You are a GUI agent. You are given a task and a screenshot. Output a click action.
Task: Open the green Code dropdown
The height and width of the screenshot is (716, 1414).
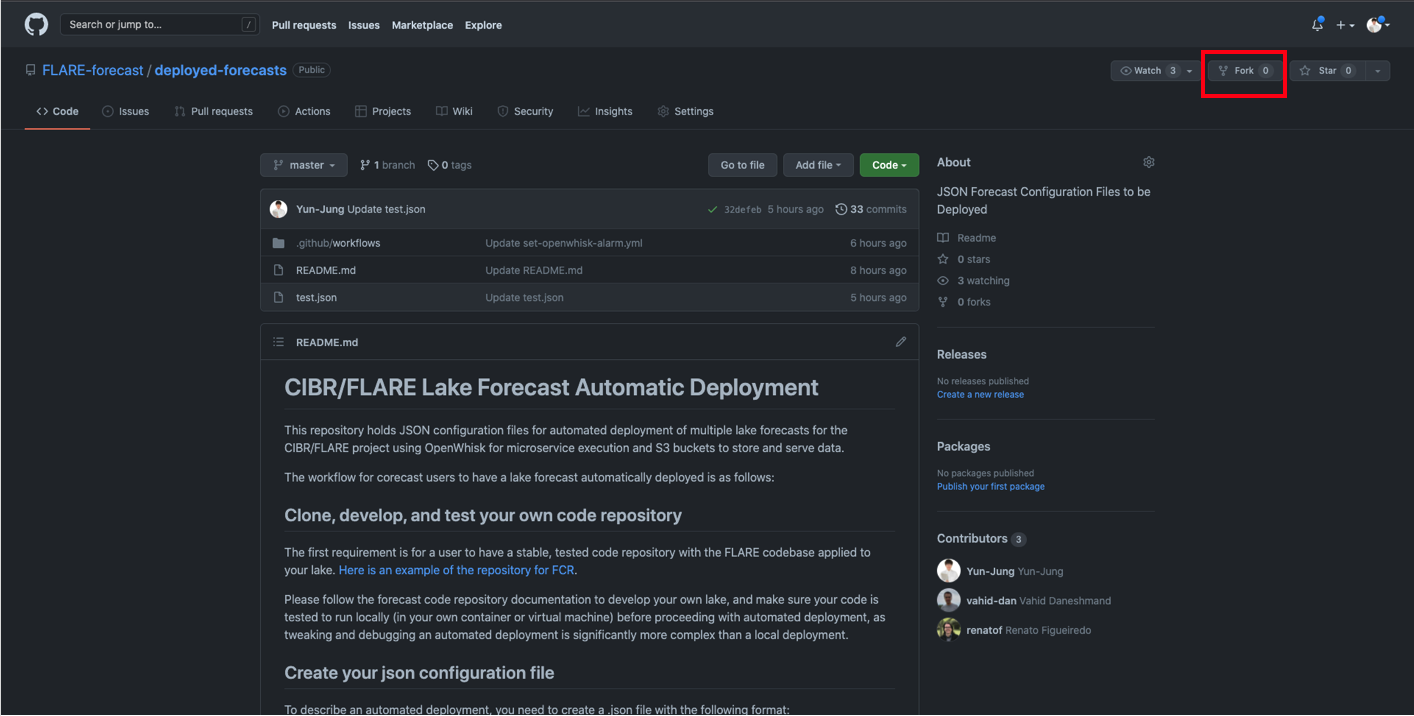point(889,165)
